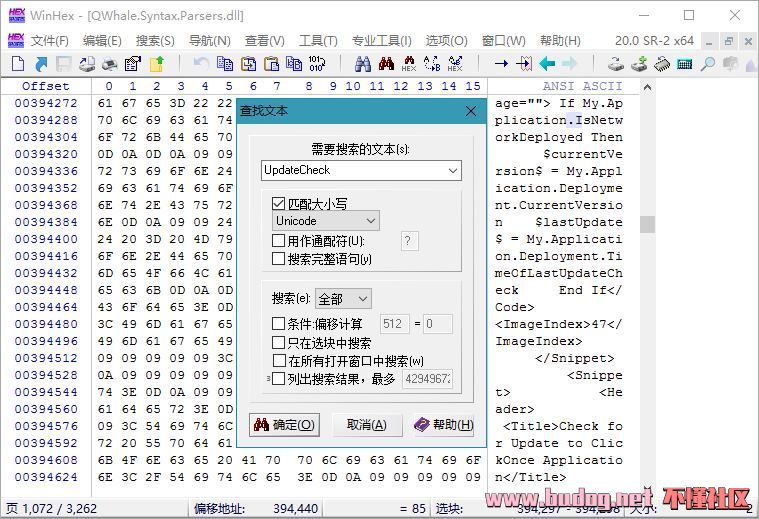This screenshot has height=519, width=759.
Task: Click the Copy block icon
Action: [225, 63]
